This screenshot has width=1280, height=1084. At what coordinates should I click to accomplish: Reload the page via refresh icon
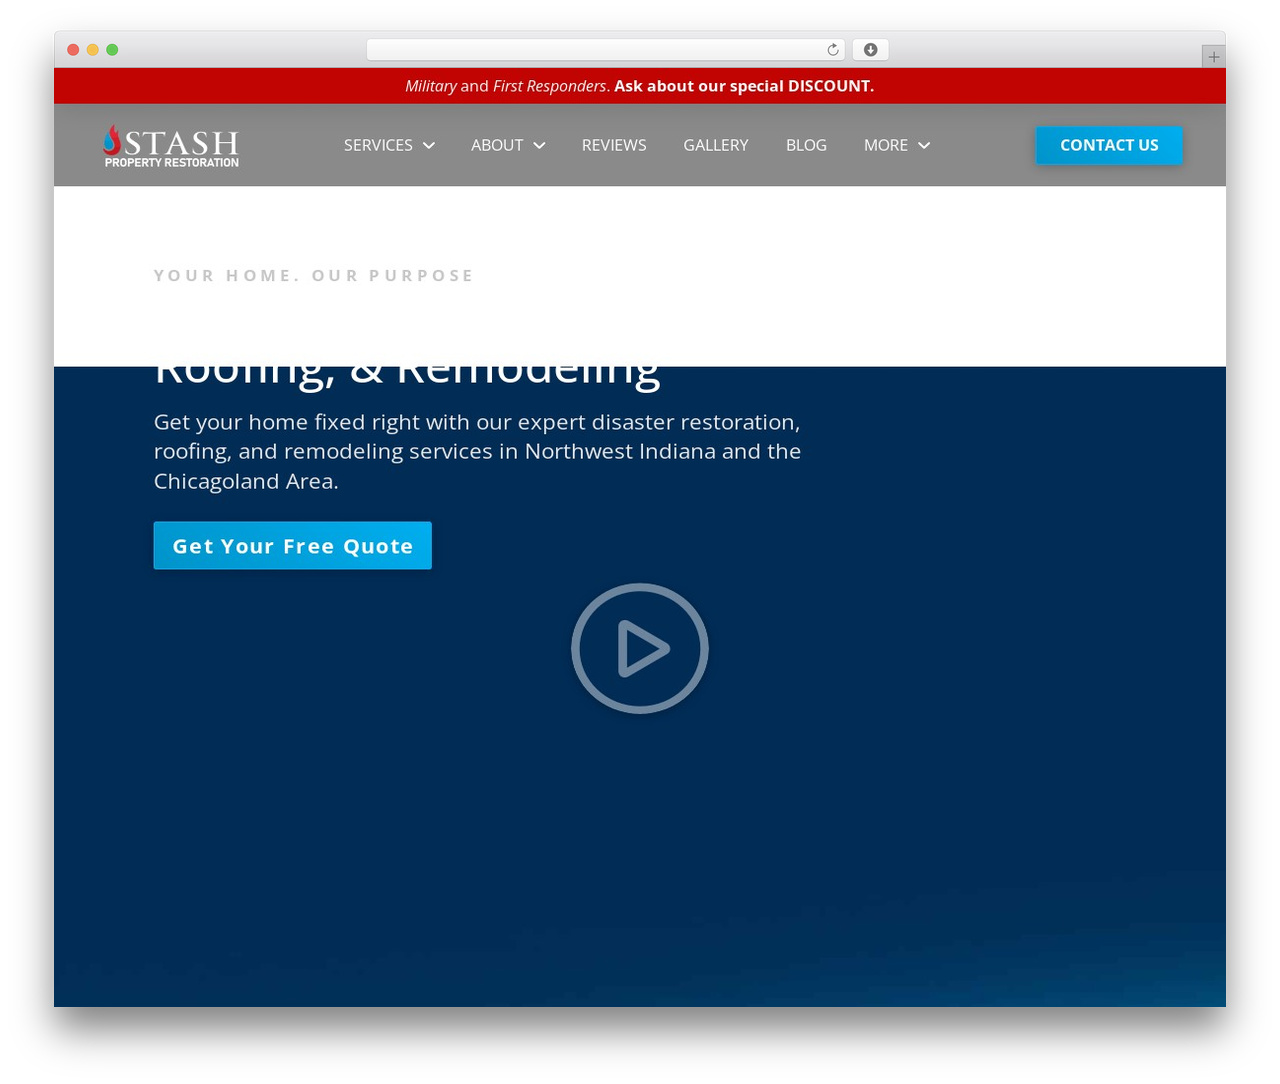pos(832,50)
